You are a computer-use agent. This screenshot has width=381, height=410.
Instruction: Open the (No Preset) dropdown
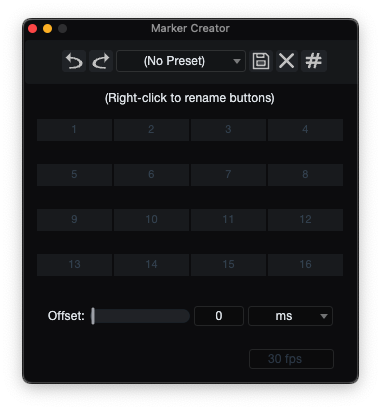tap(181, 61)
